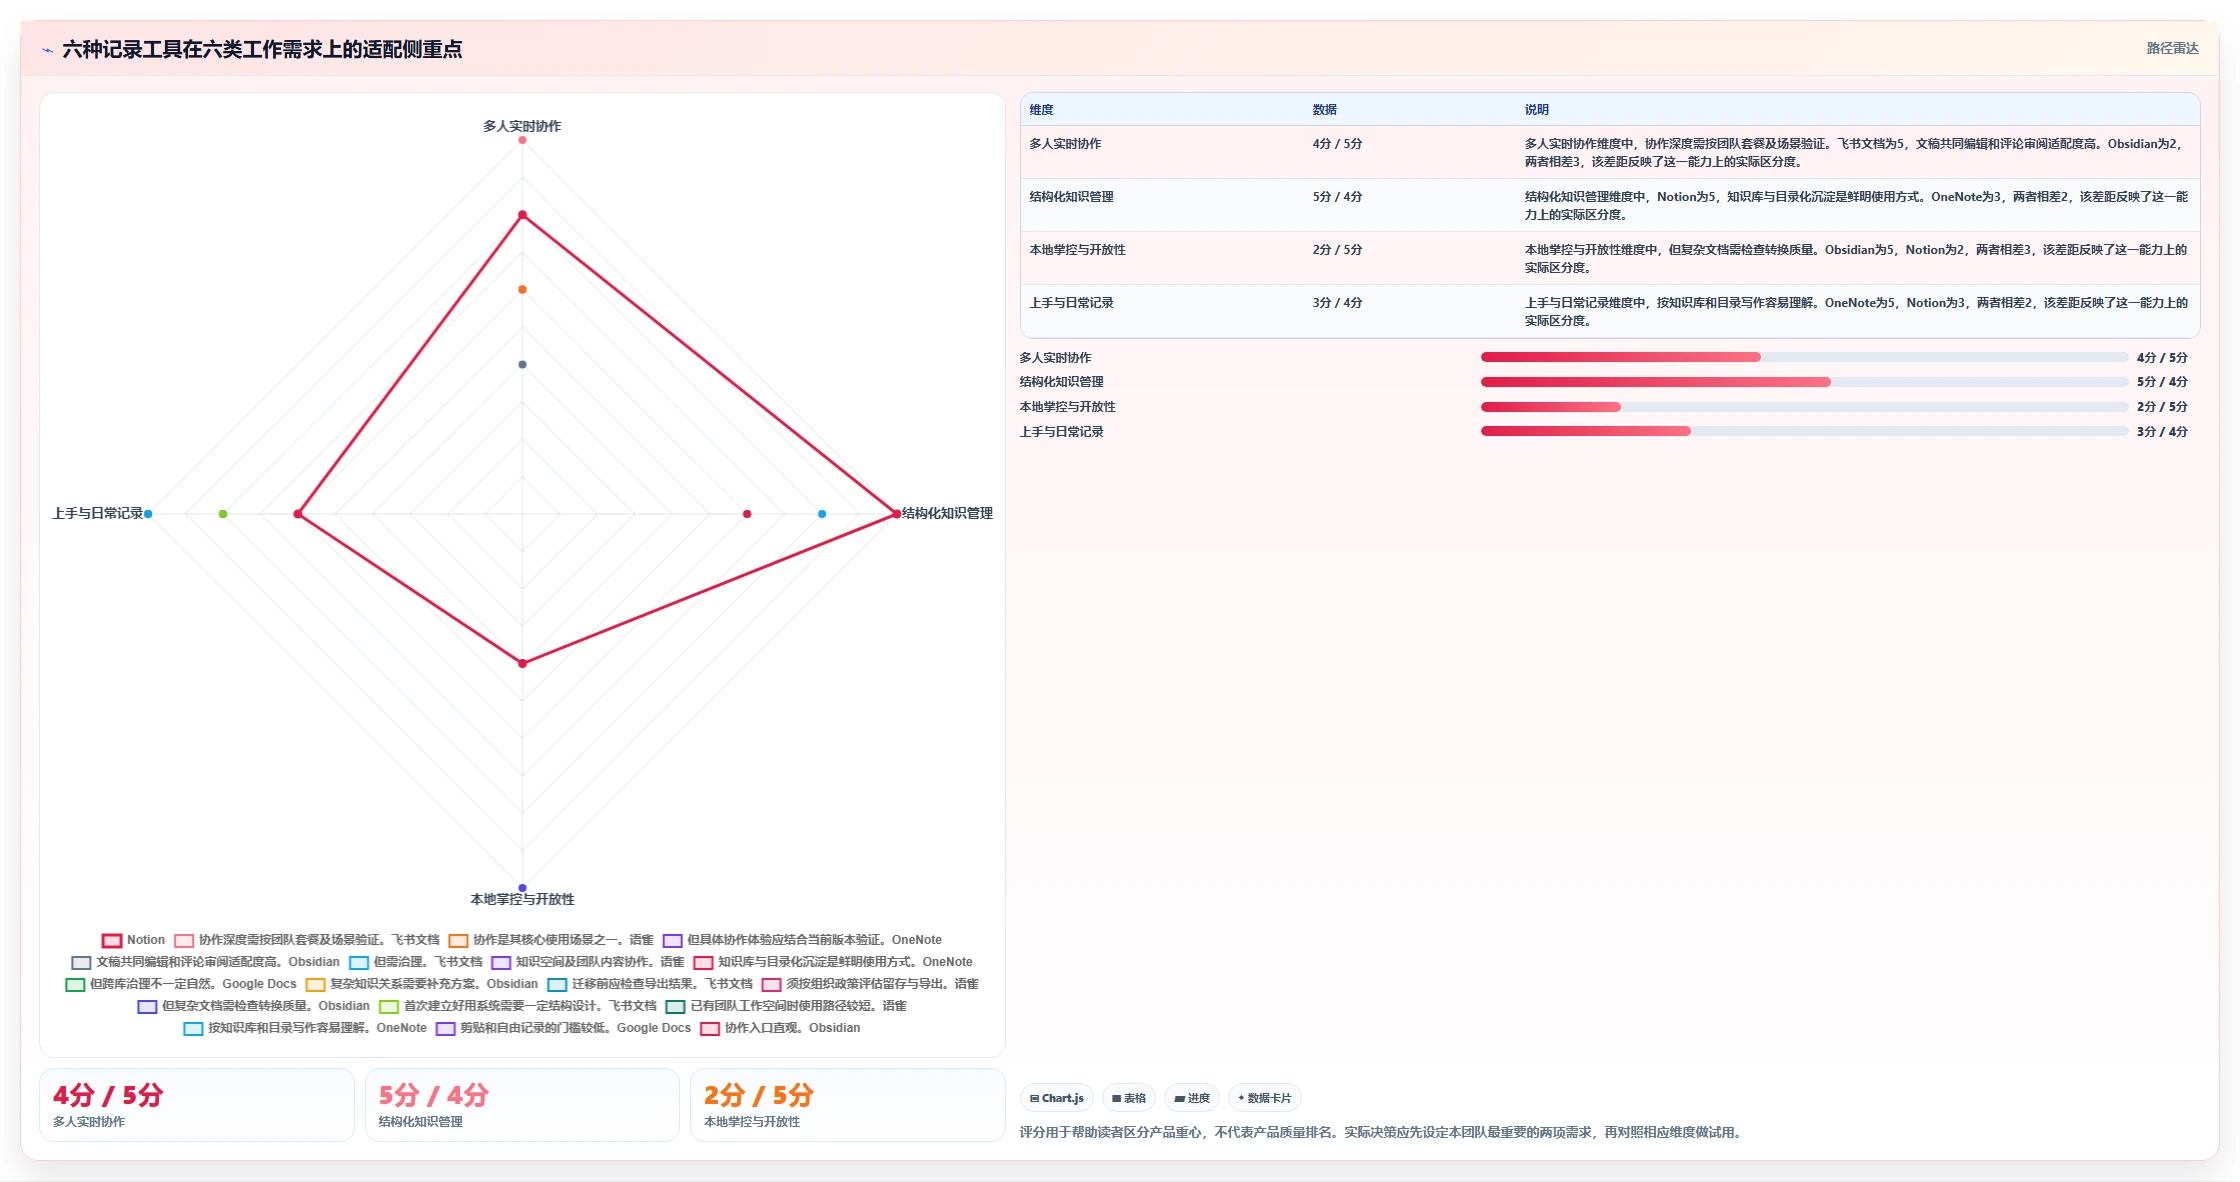Click the footnote text starting 评分用于帮助读者
2240x1182 pixels.
point(1382,1132)
